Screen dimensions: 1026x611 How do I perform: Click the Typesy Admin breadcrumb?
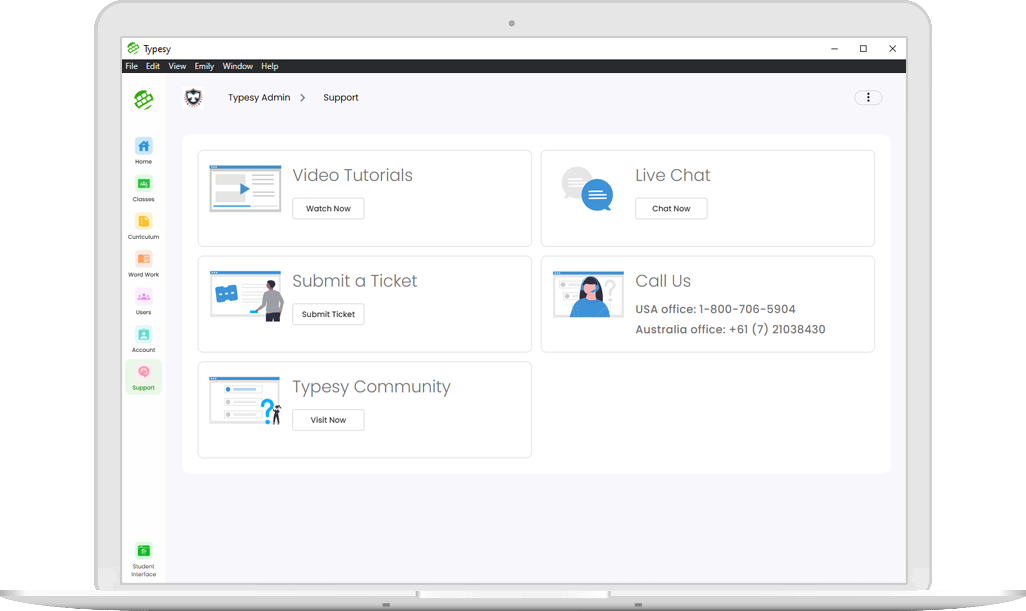(x=259, y=97)
